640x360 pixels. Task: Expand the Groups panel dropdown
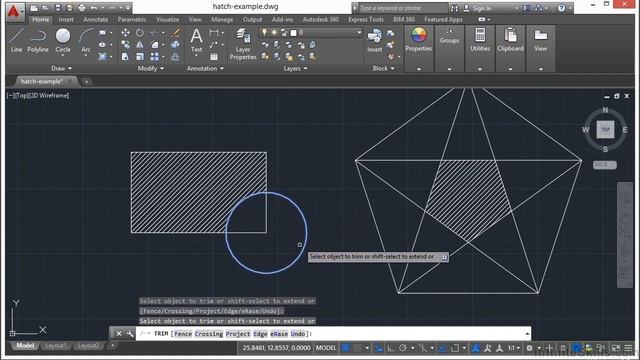click(449, 69)
